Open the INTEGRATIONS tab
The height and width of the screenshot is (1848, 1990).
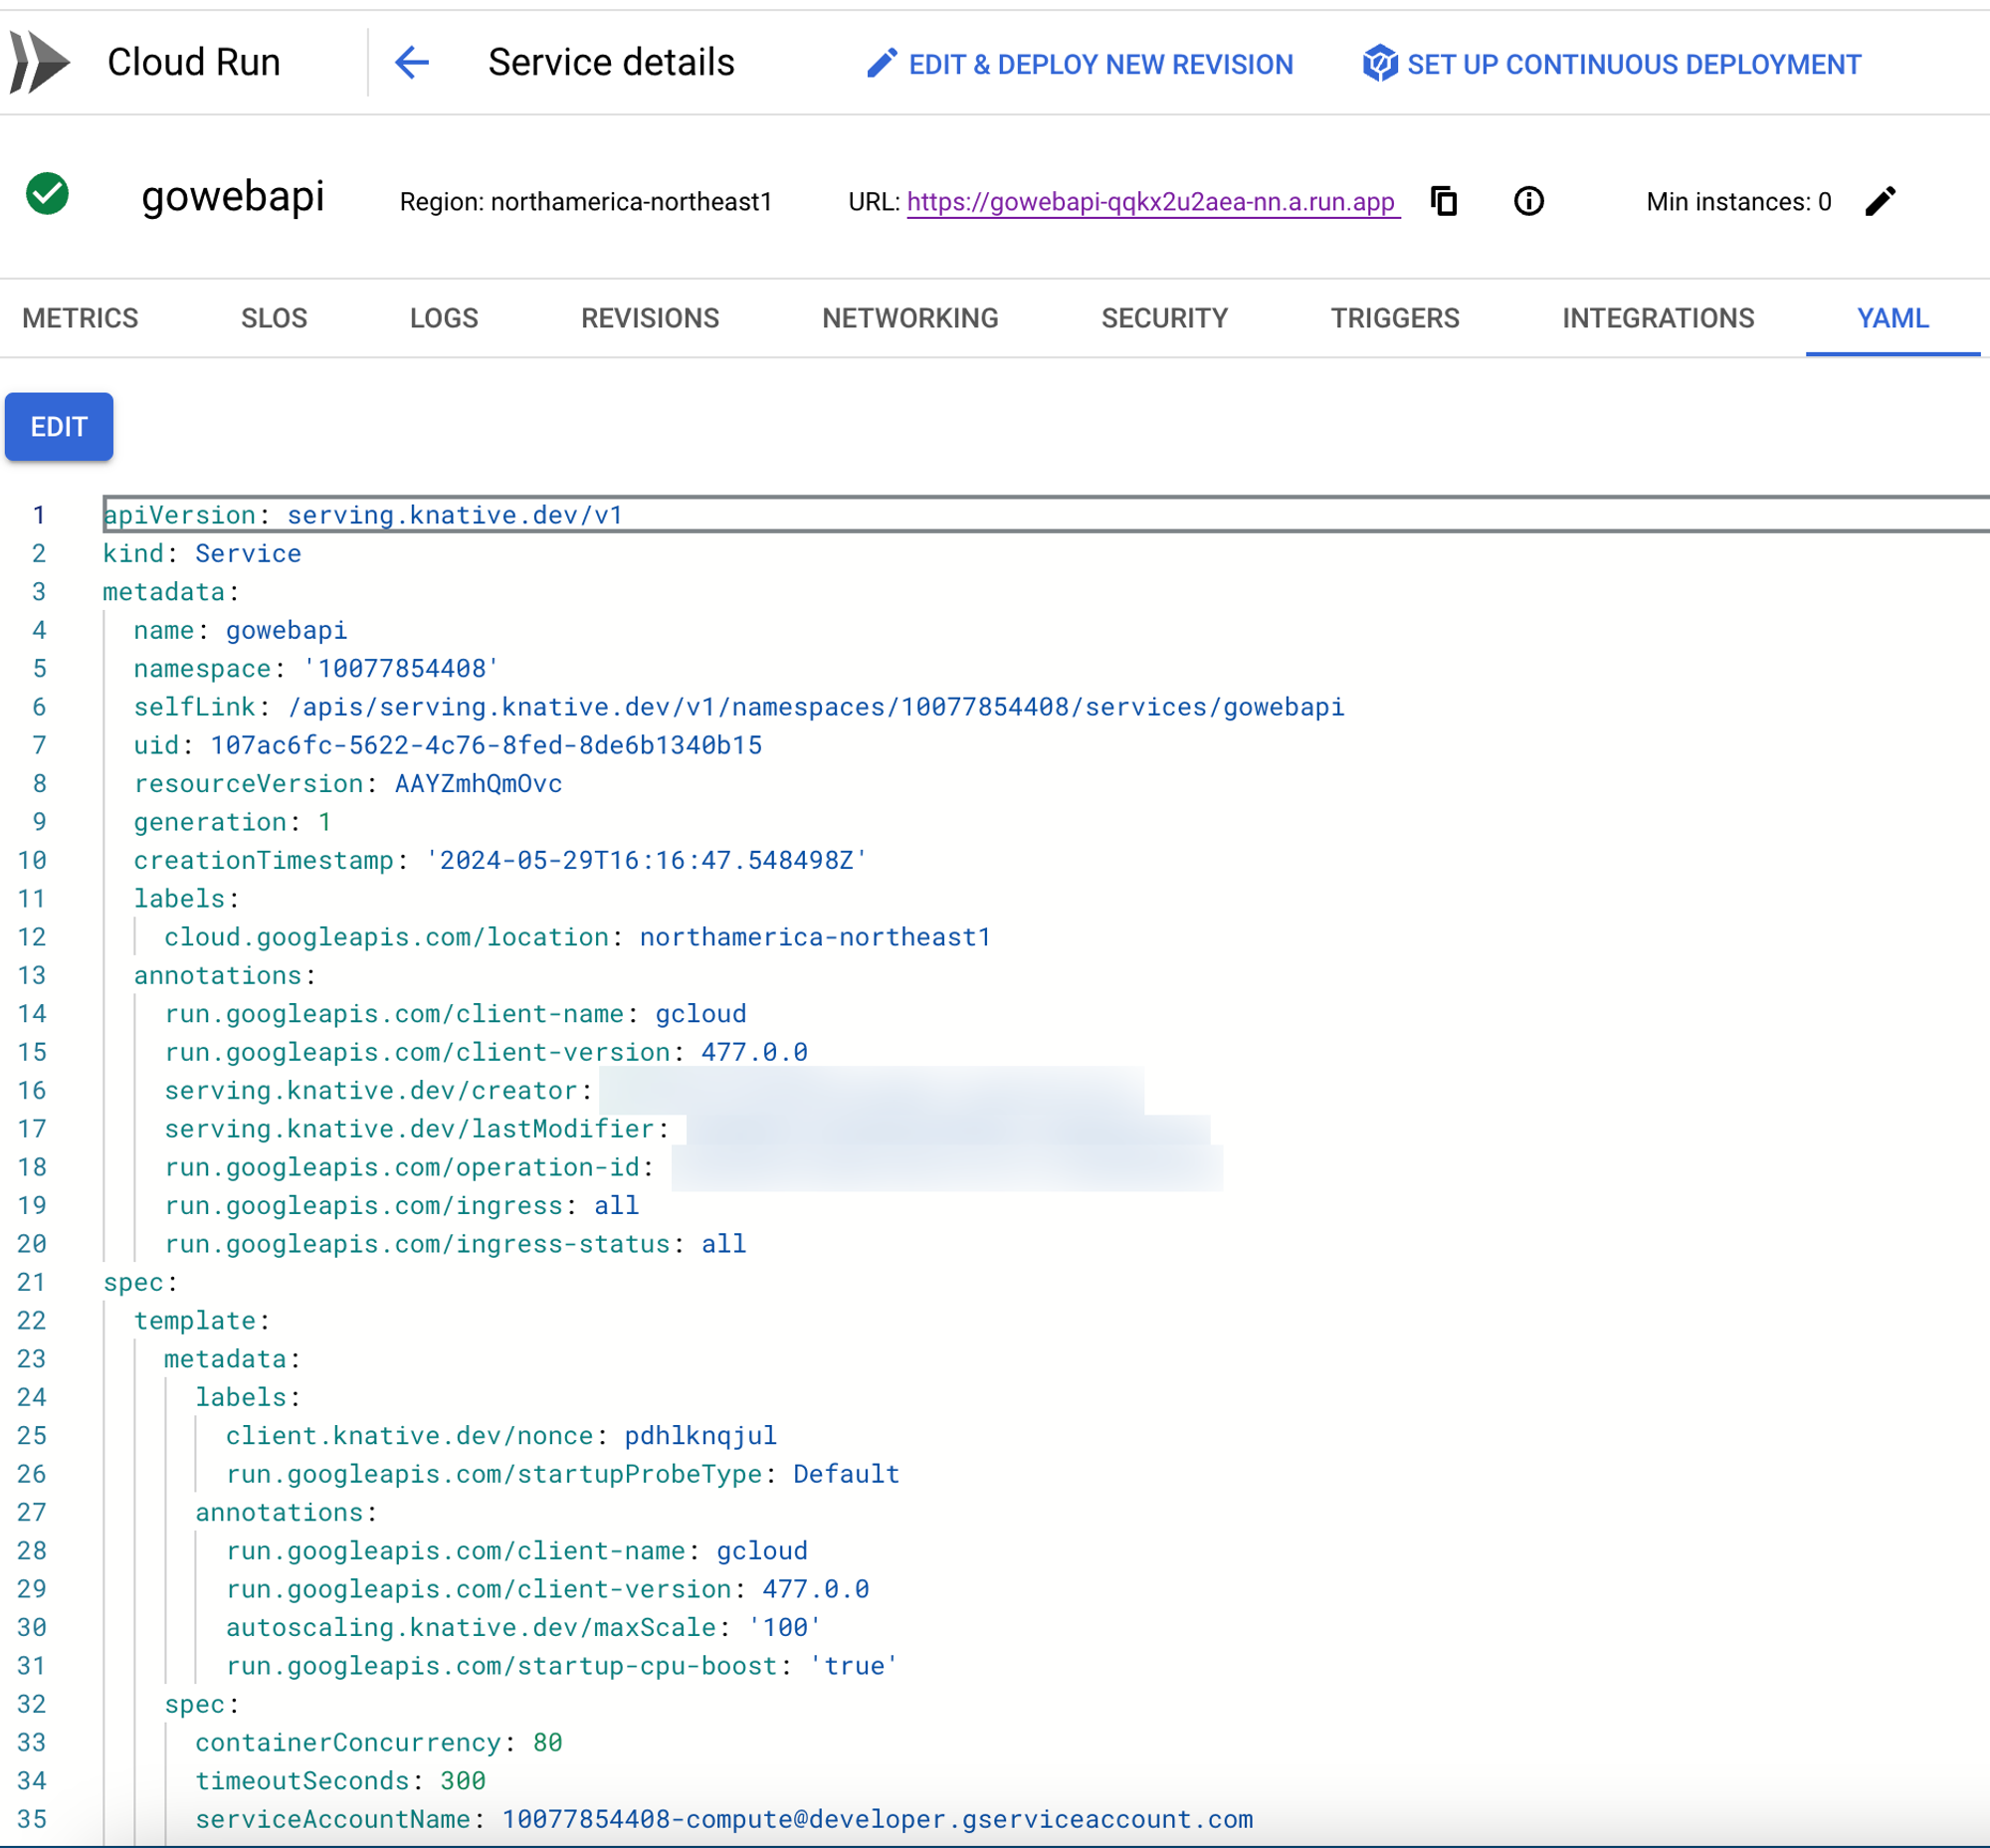click(x=1657, y=318)
